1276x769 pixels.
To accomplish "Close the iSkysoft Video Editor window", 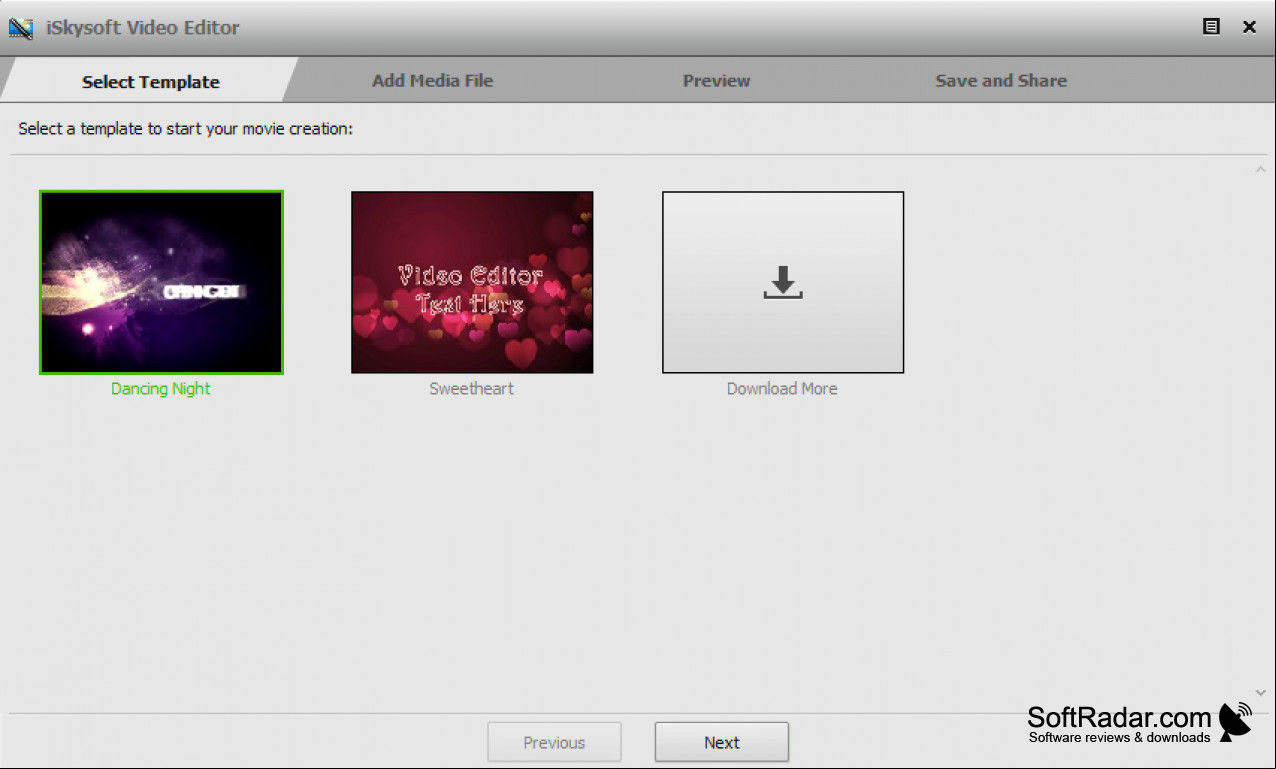I will click(1249, 27).
